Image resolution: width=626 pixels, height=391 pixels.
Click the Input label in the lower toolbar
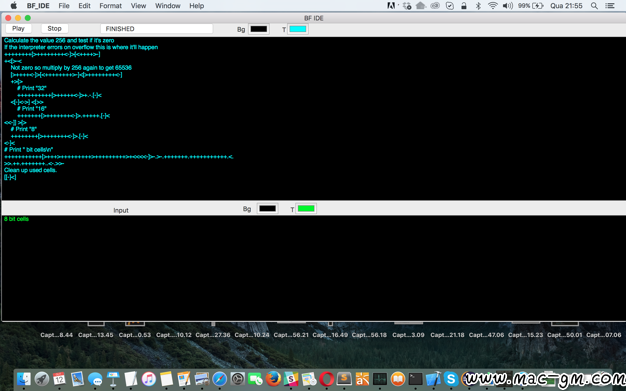pyautogui.click(x=121, y=210)
